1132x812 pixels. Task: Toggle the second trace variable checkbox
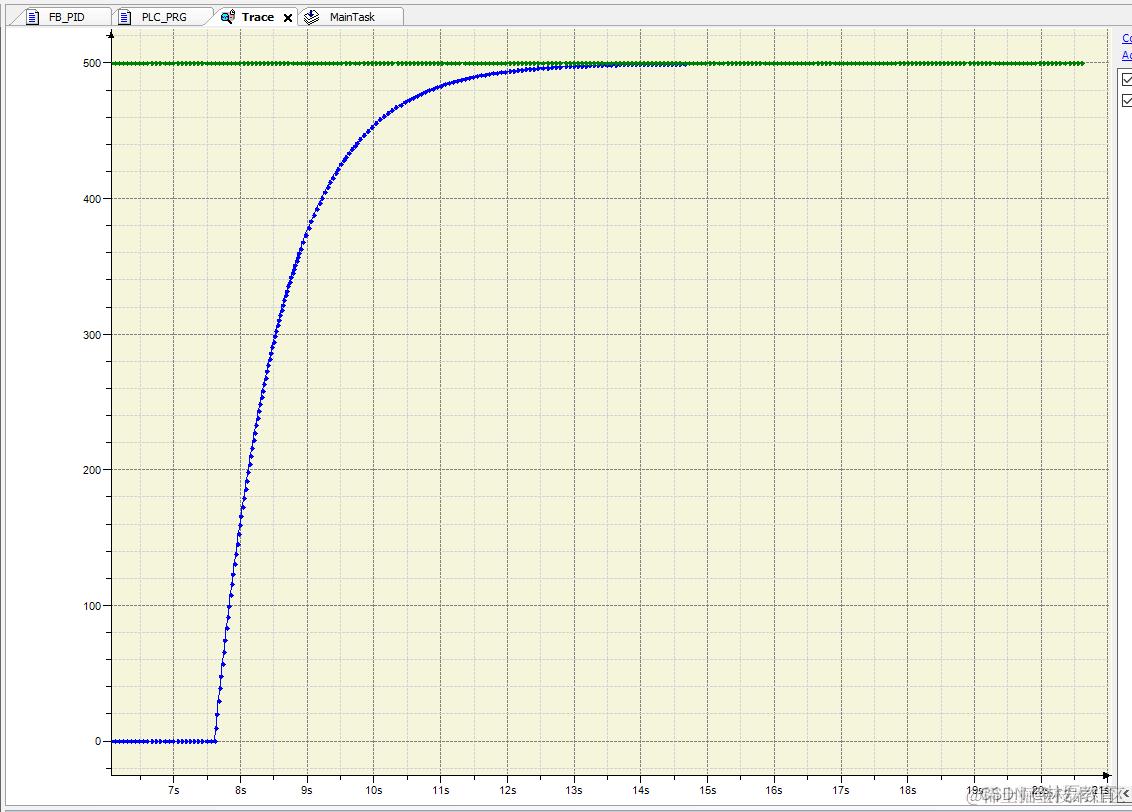coord(1126,101)
